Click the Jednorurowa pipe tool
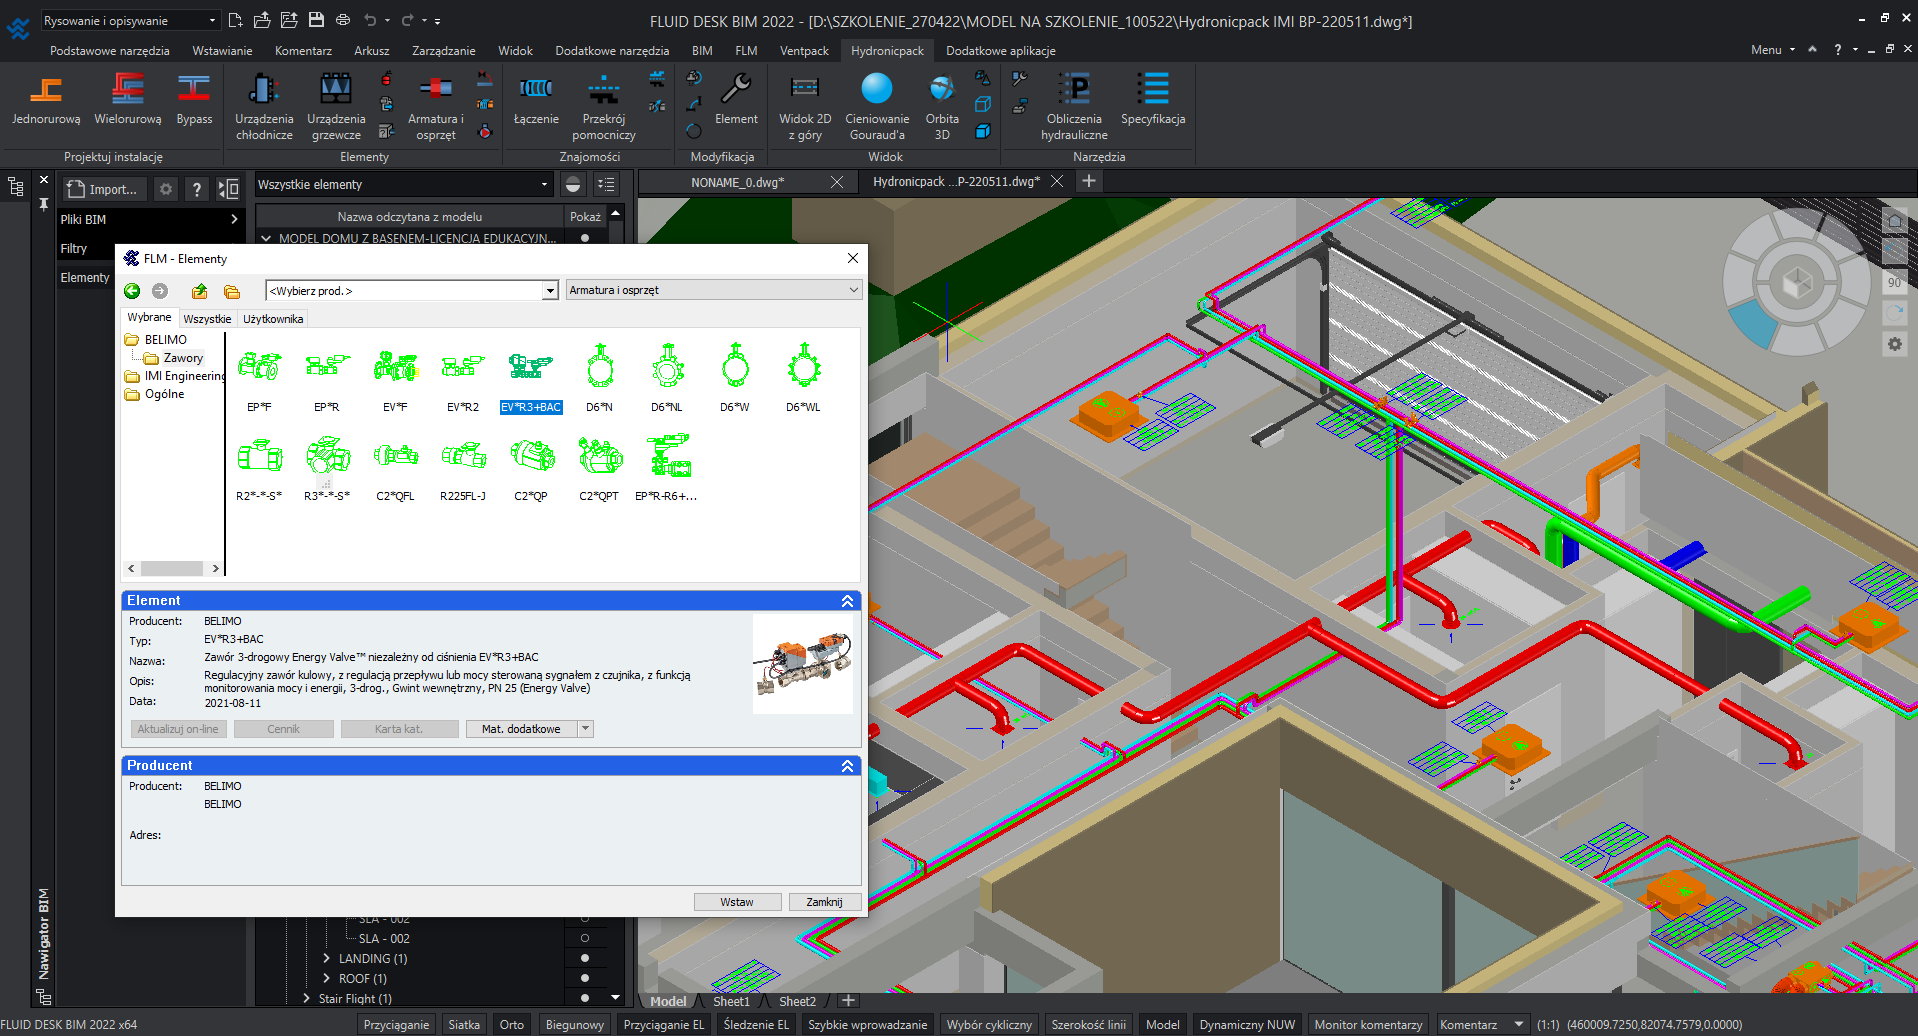The width and height of the screenshot is (1918, 1036). pyautogui.click(x=45, y=100)
